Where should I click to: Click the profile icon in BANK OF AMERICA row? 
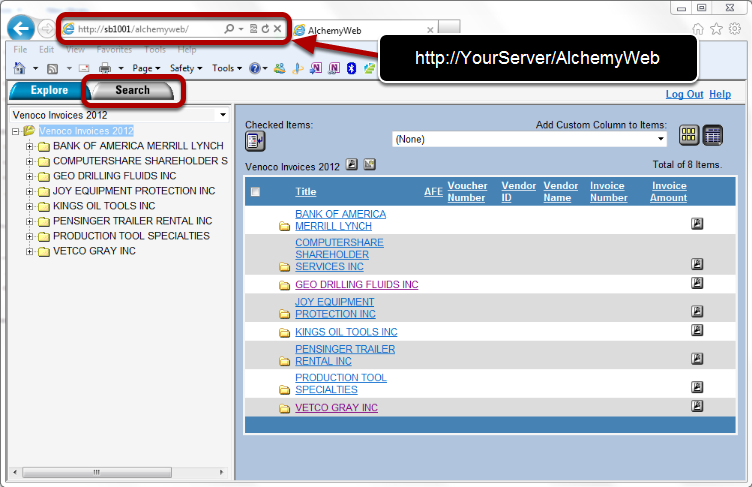(697, 224)
